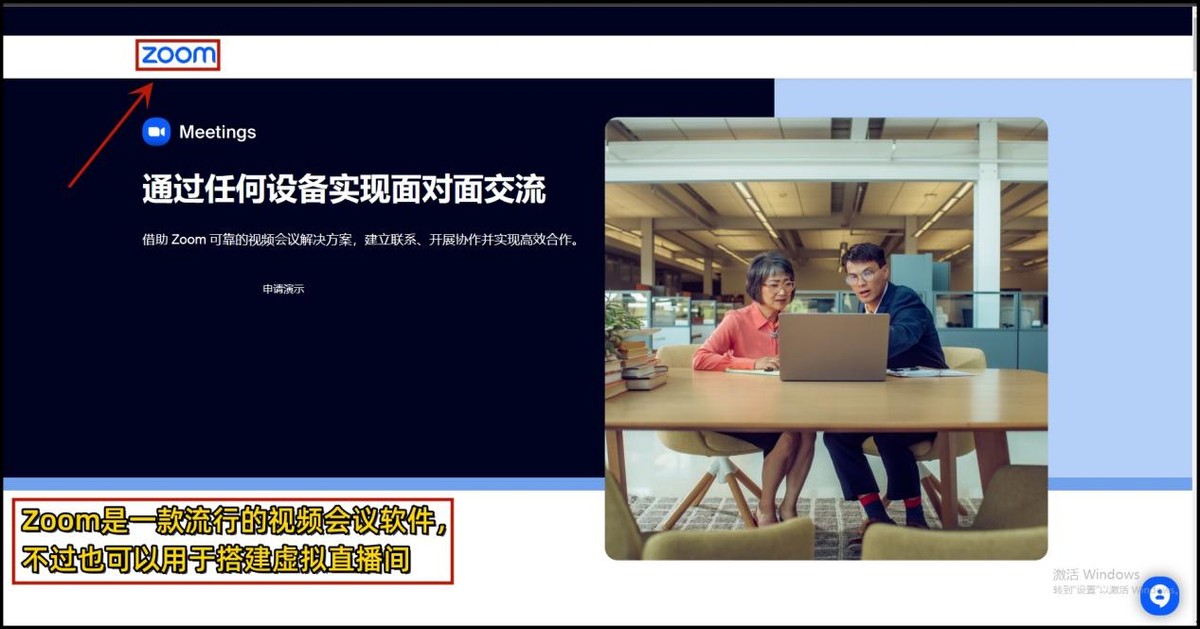Select the white navigation header bar

(600, 57)
